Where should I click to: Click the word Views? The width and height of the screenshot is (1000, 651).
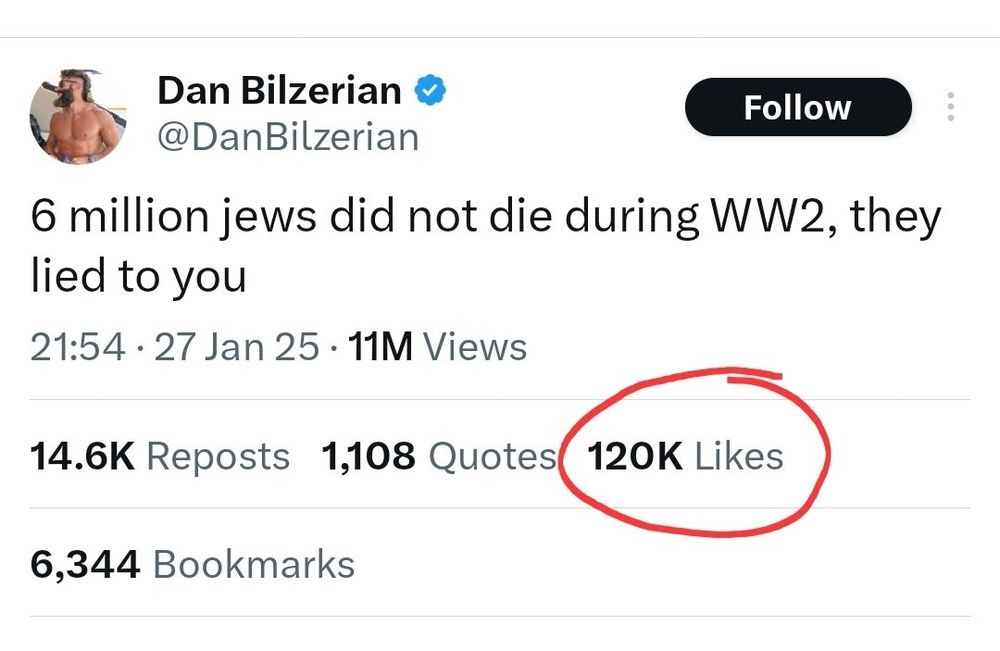click(x=475, y=347)
